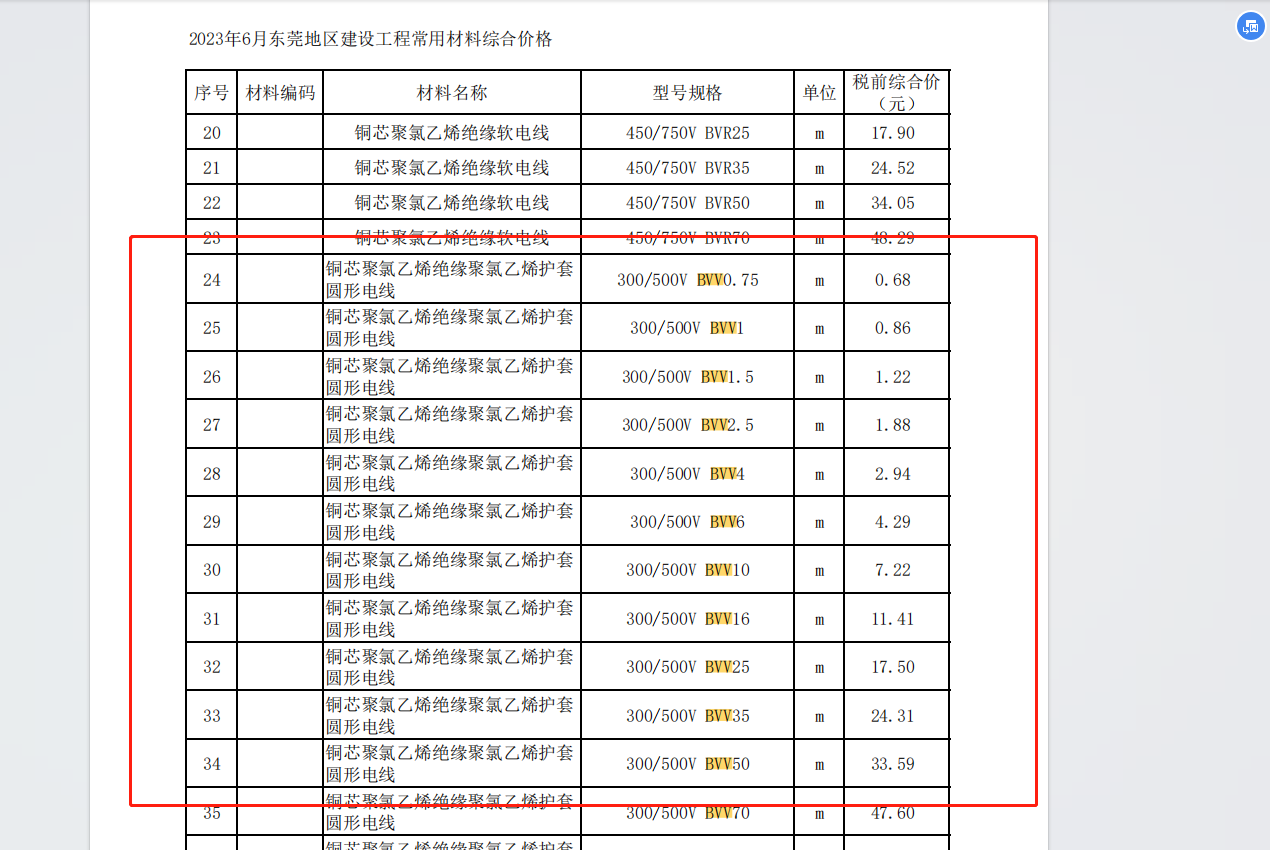
Task: Select serial number cell 28
Action: pos(212,474)
